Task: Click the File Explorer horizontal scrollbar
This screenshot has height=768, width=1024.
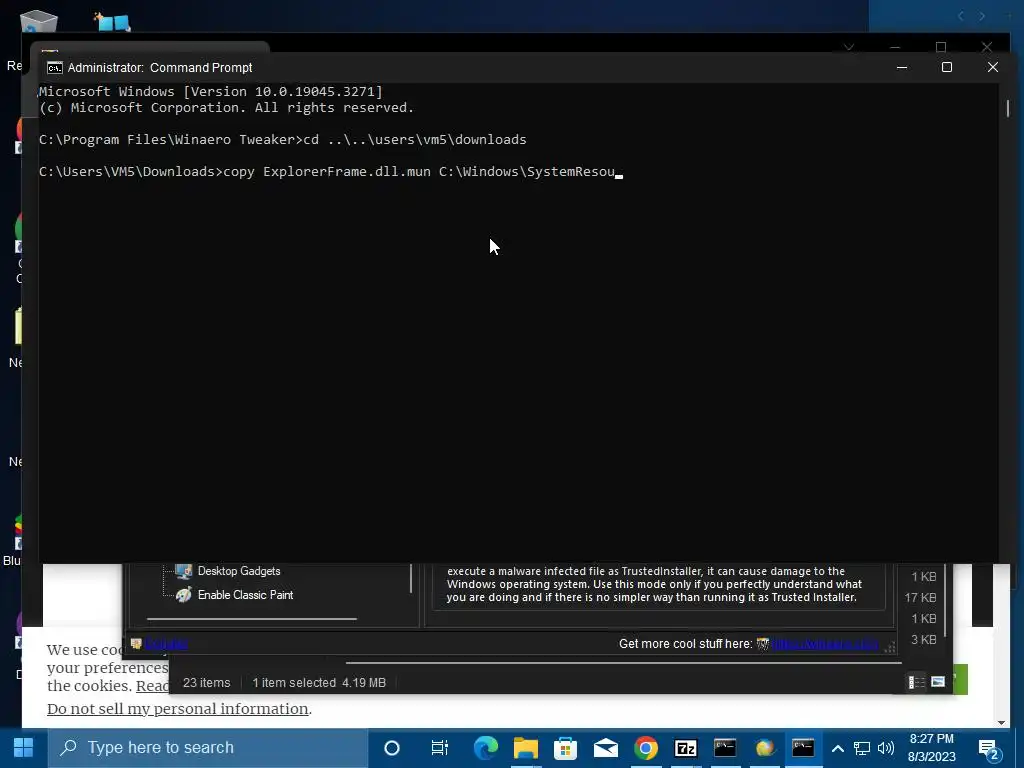Action: [623, 663]
